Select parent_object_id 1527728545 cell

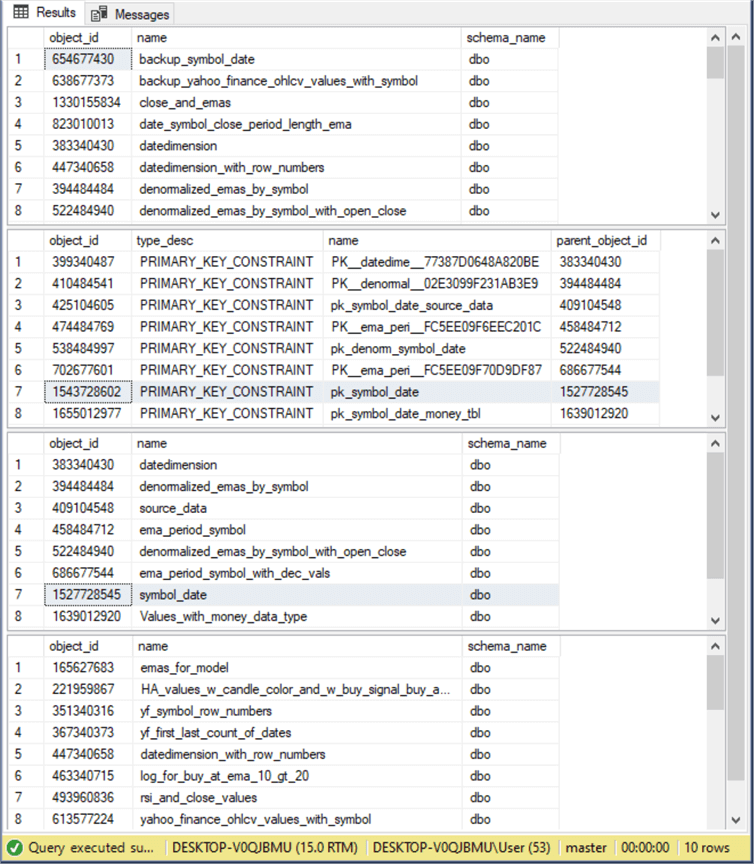(x=605, y=392)
